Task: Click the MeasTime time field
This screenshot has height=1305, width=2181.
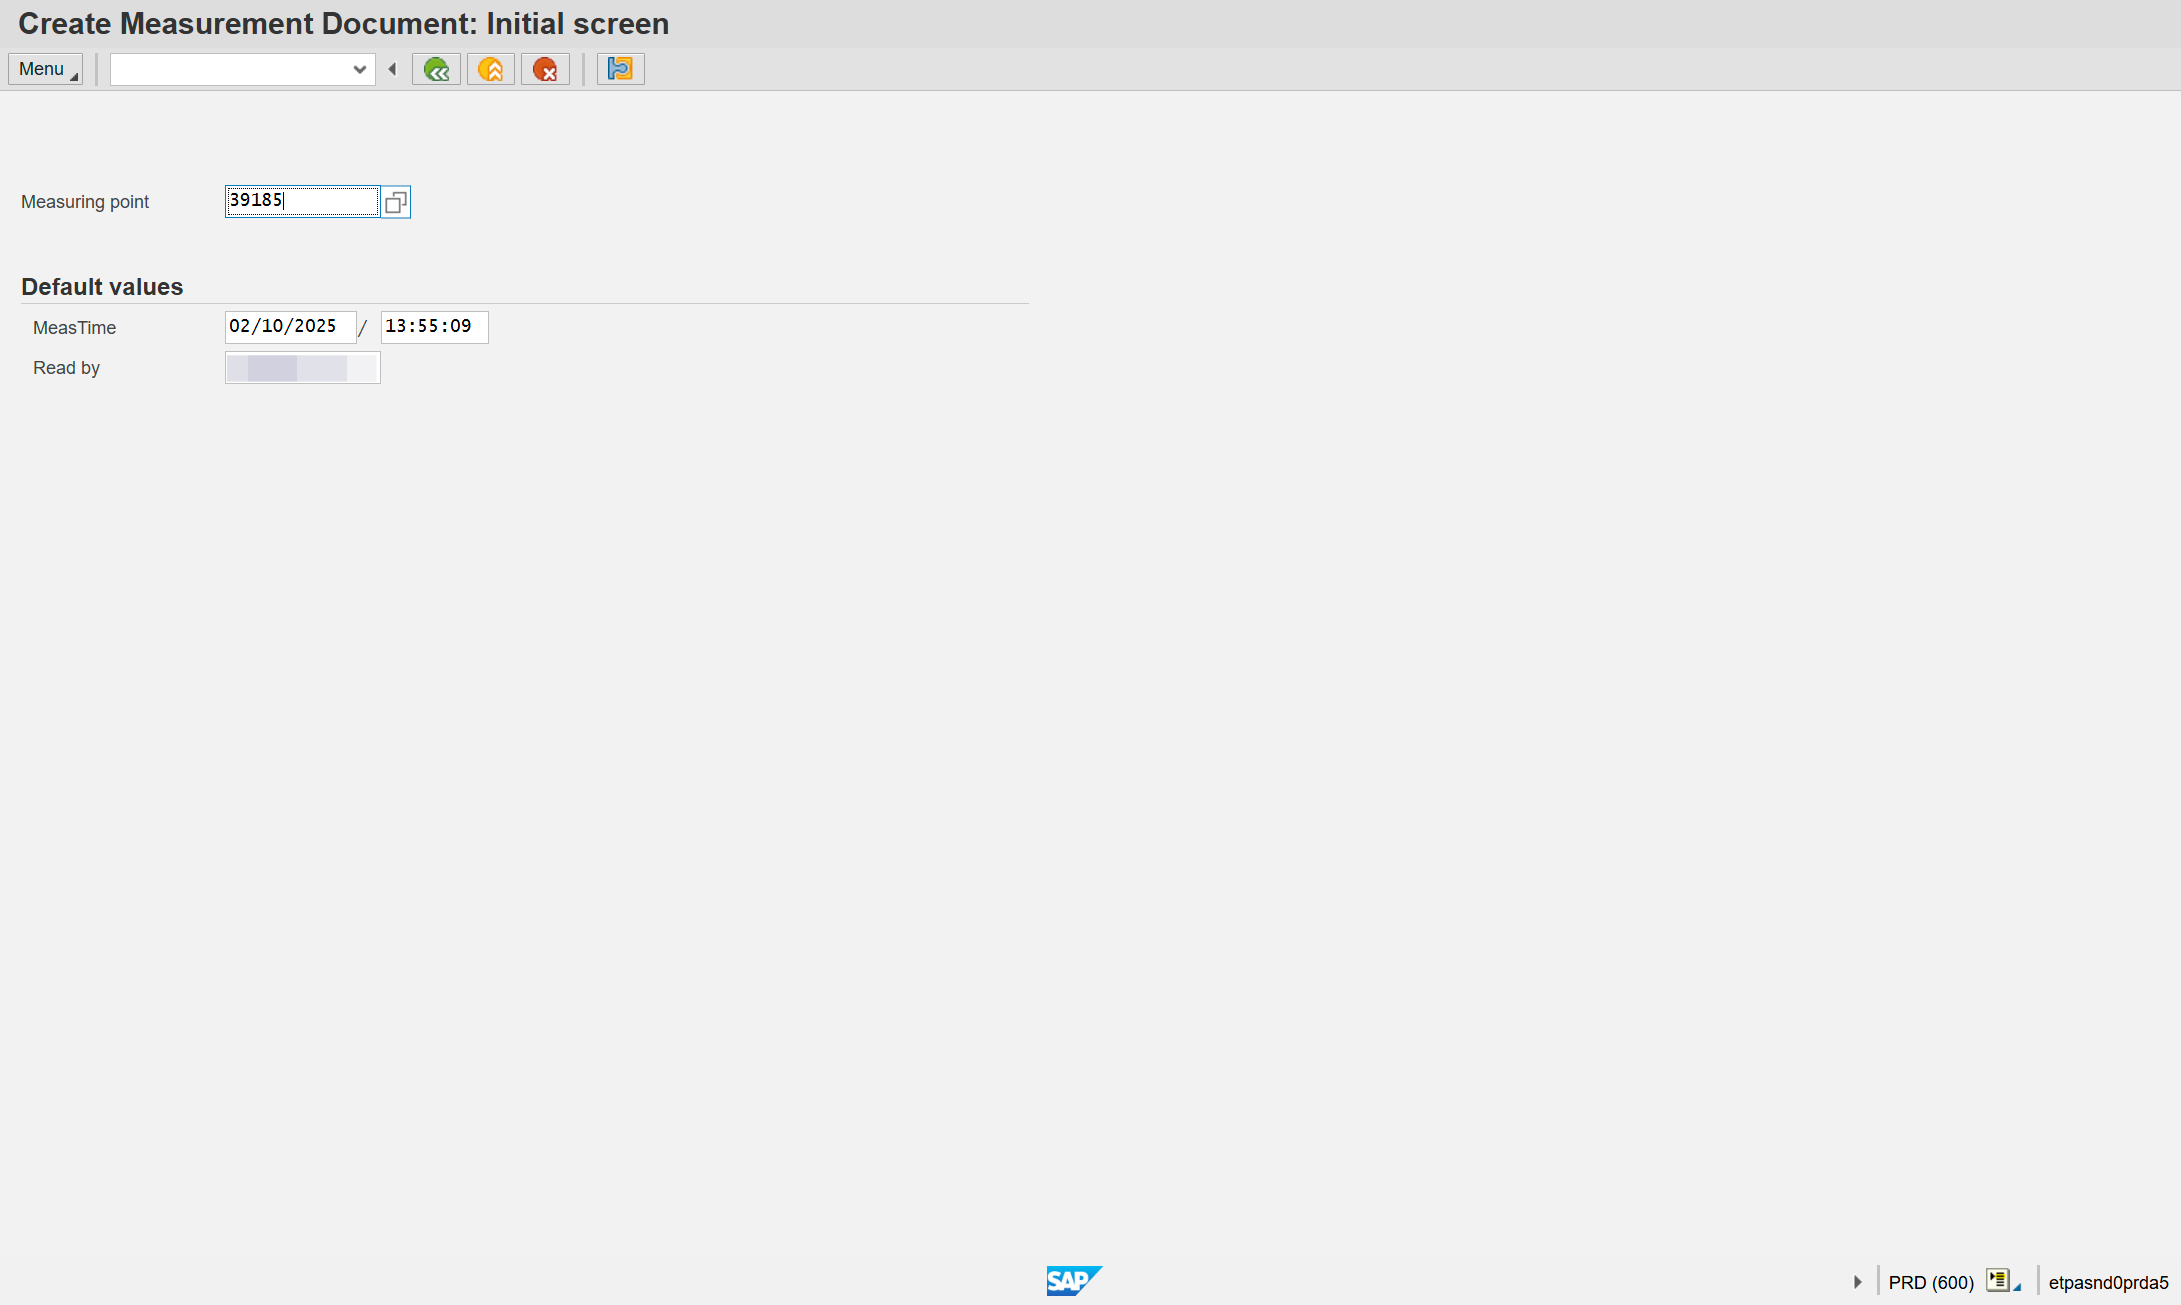Action: [434, 327]
